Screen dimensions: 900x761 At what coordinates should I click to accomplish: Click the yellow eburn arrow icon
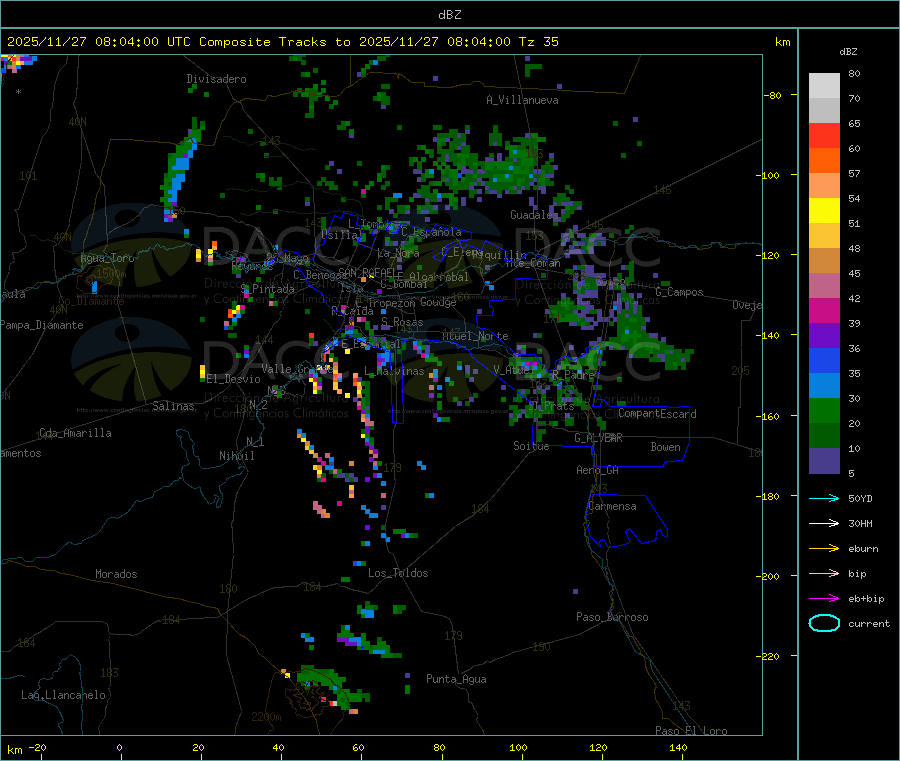824,548
